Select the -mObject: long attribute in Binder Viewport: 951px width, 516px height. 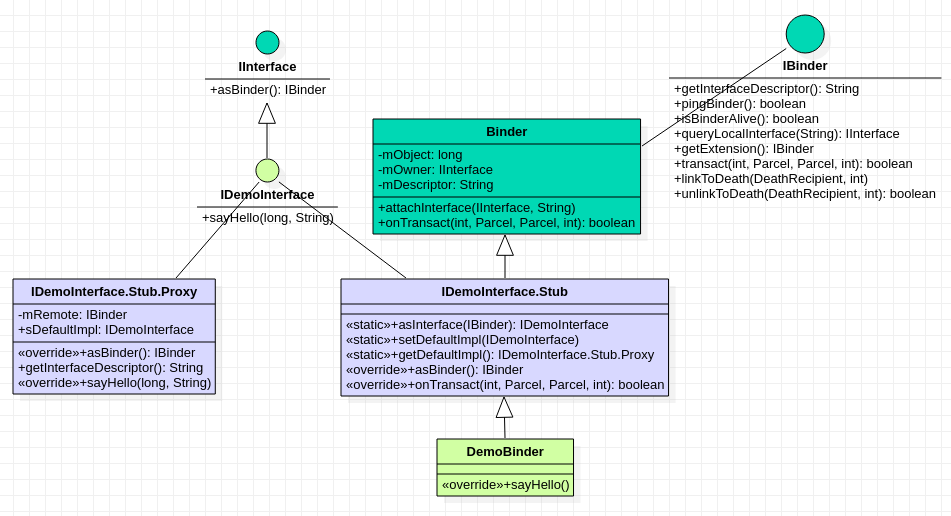[x=420, y=155]
